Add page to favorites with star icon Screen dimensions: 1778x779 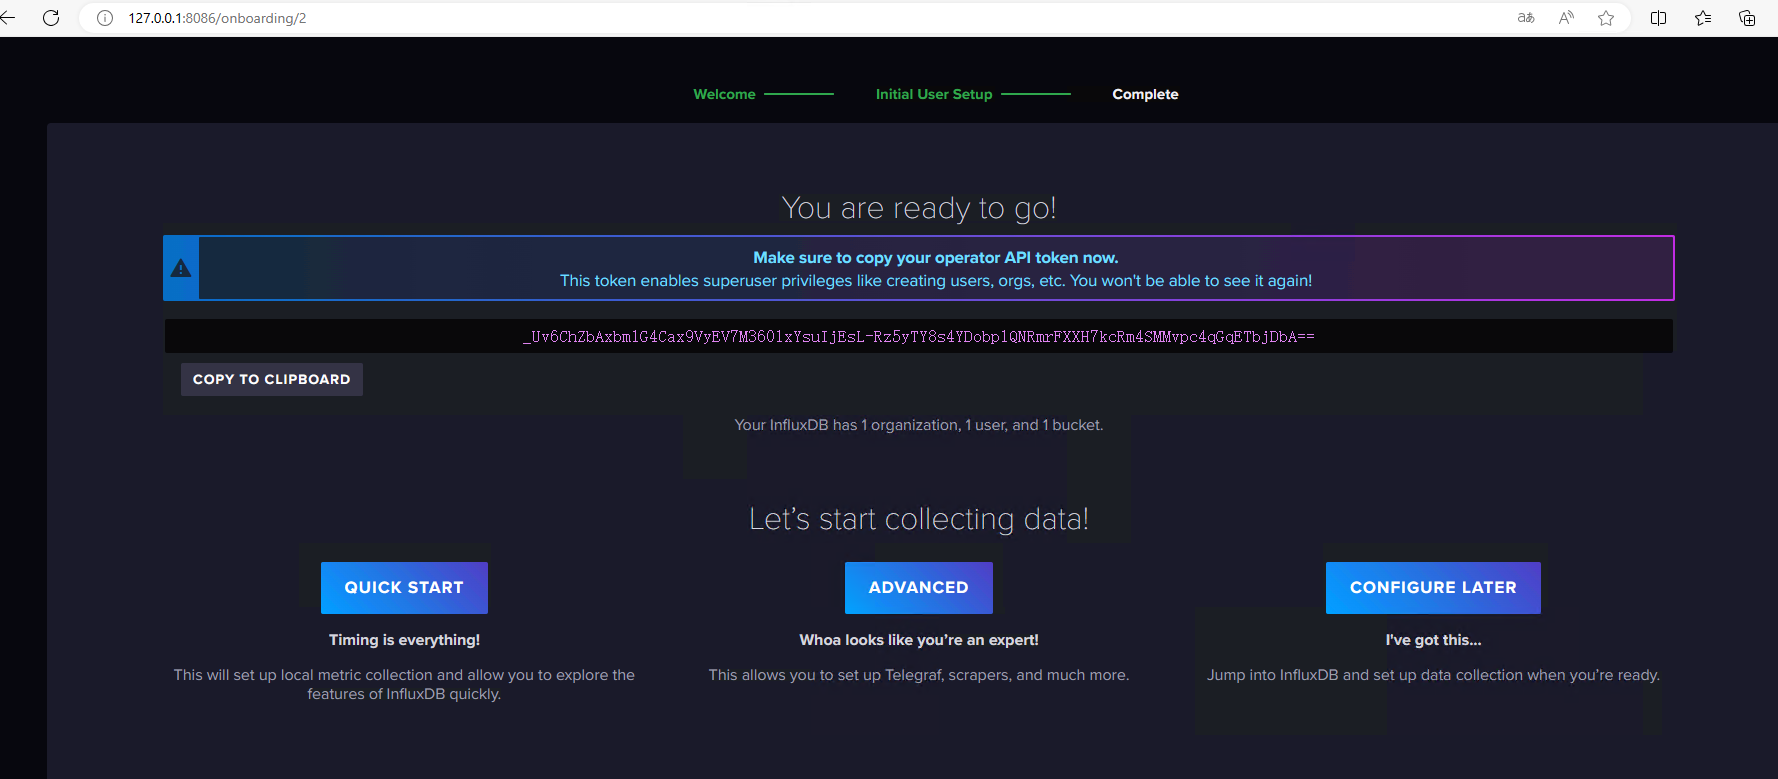point(1606,18)
